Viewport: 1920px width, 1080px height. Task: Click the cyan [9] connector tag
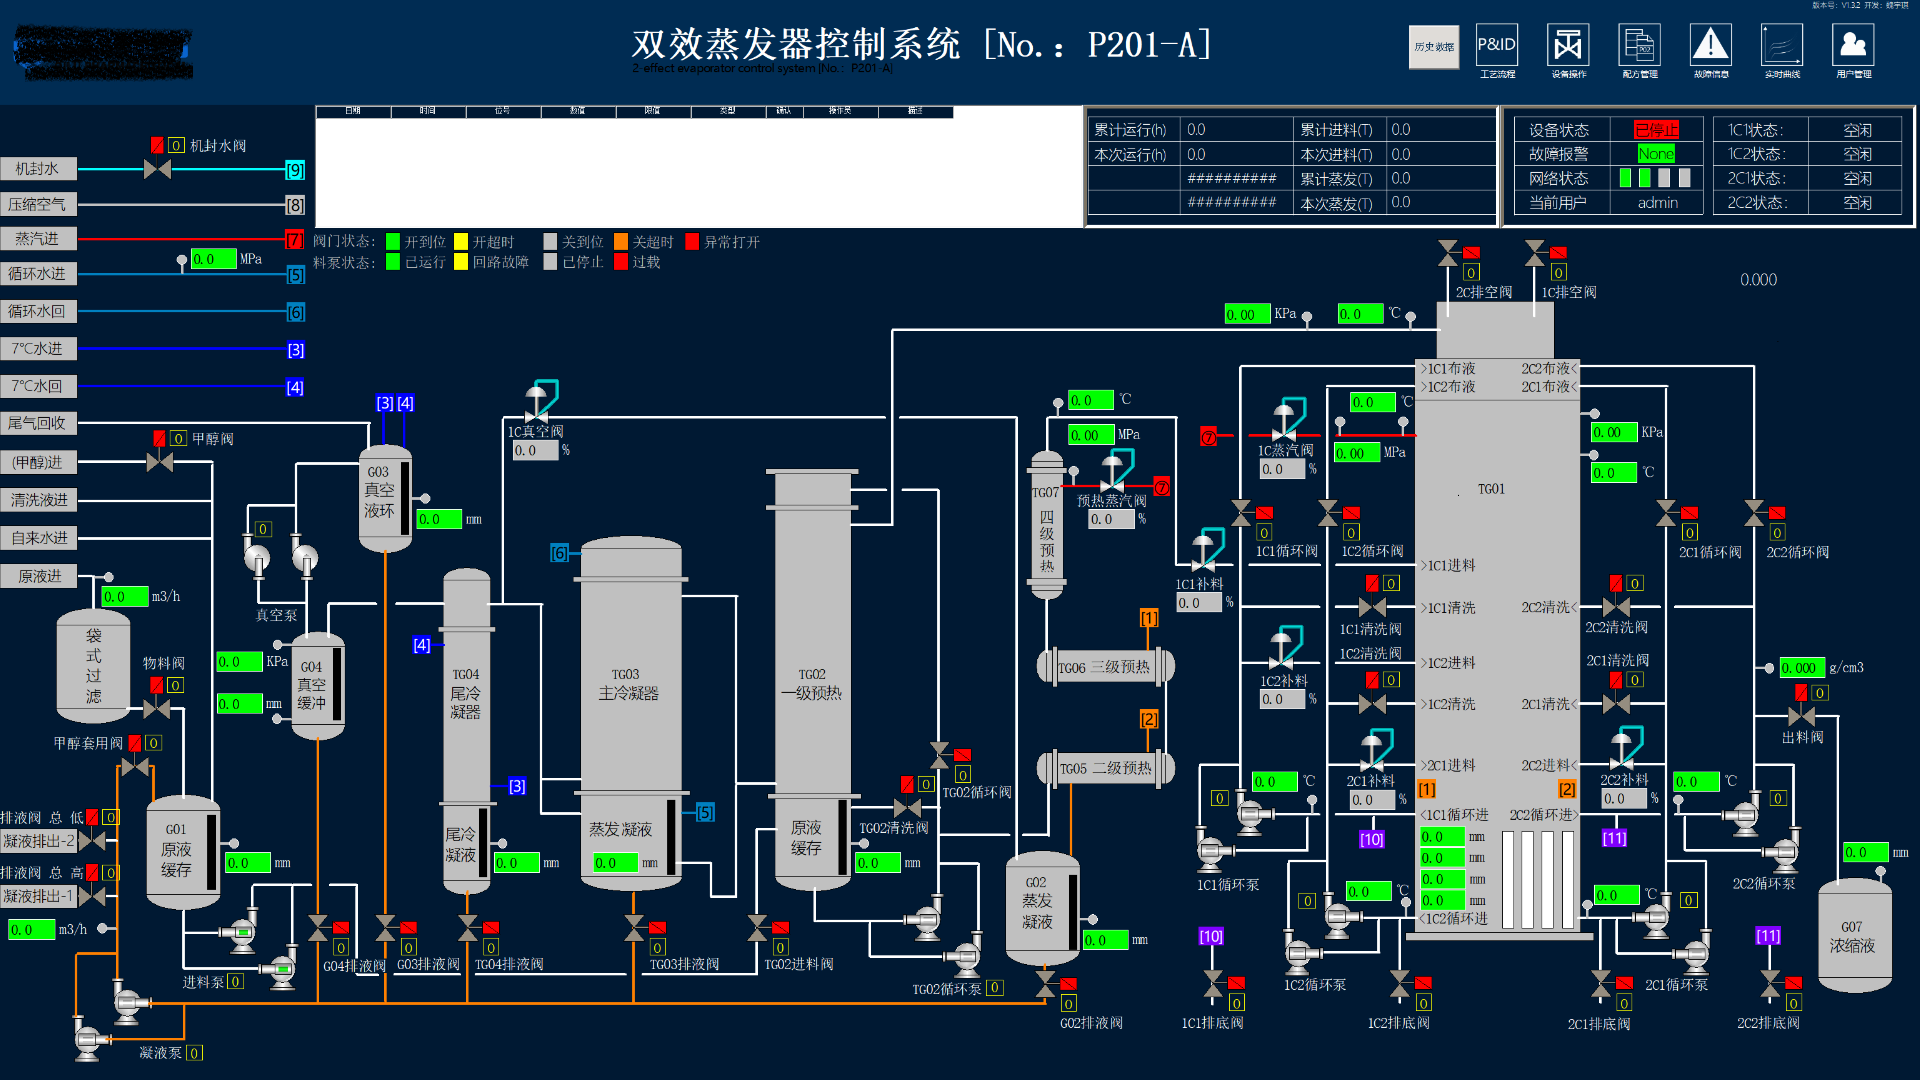(x=295, y=170)
